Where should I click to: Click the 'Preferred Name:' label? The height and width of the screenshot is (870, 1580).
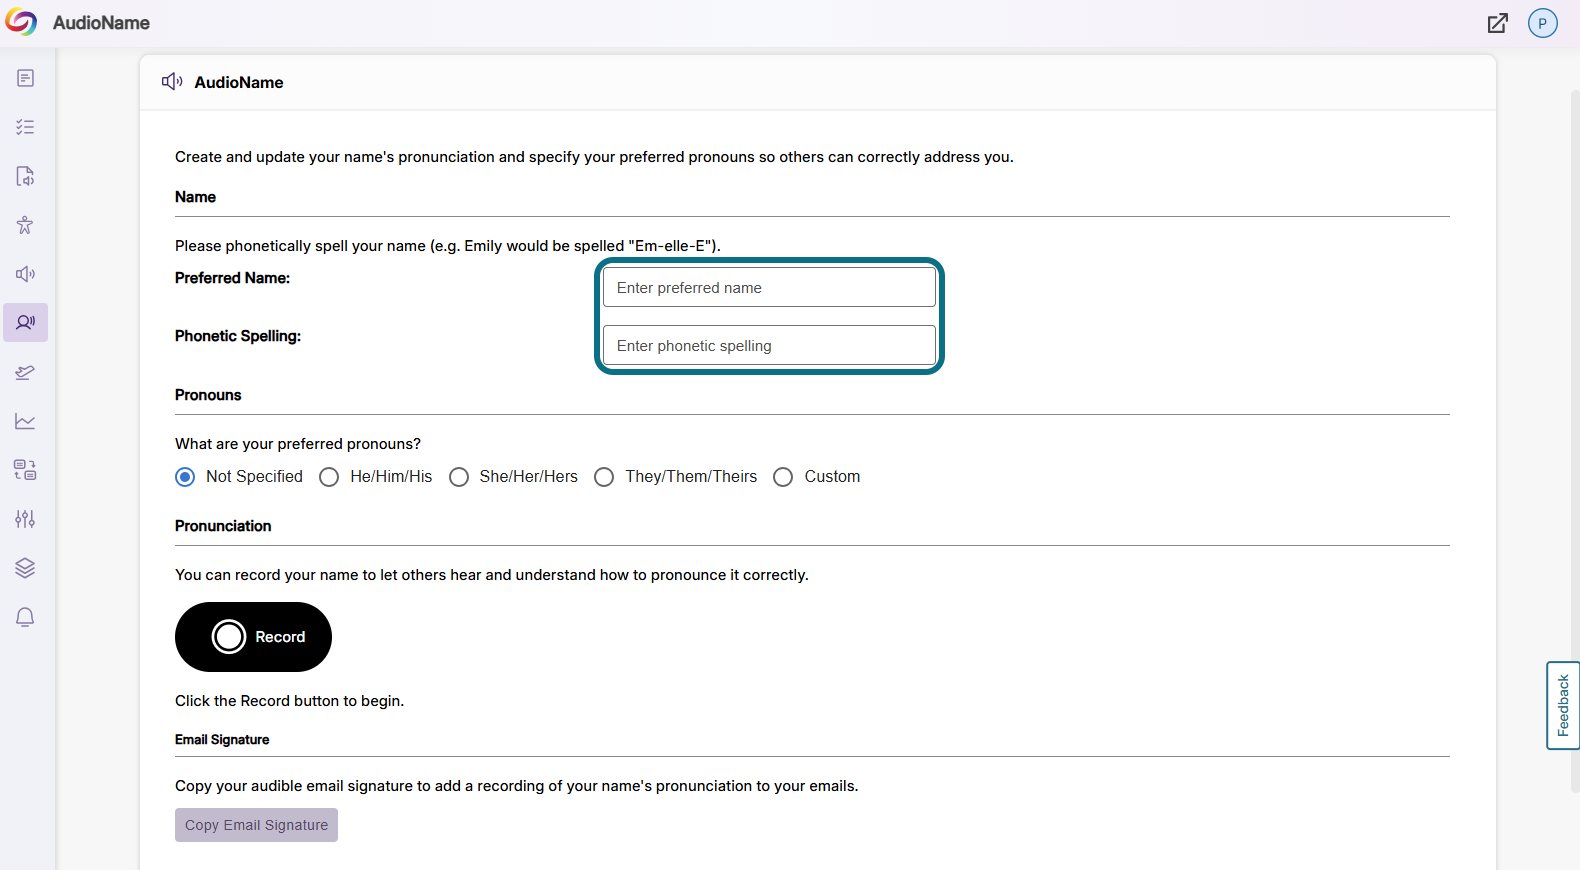(x=232, y=278)
